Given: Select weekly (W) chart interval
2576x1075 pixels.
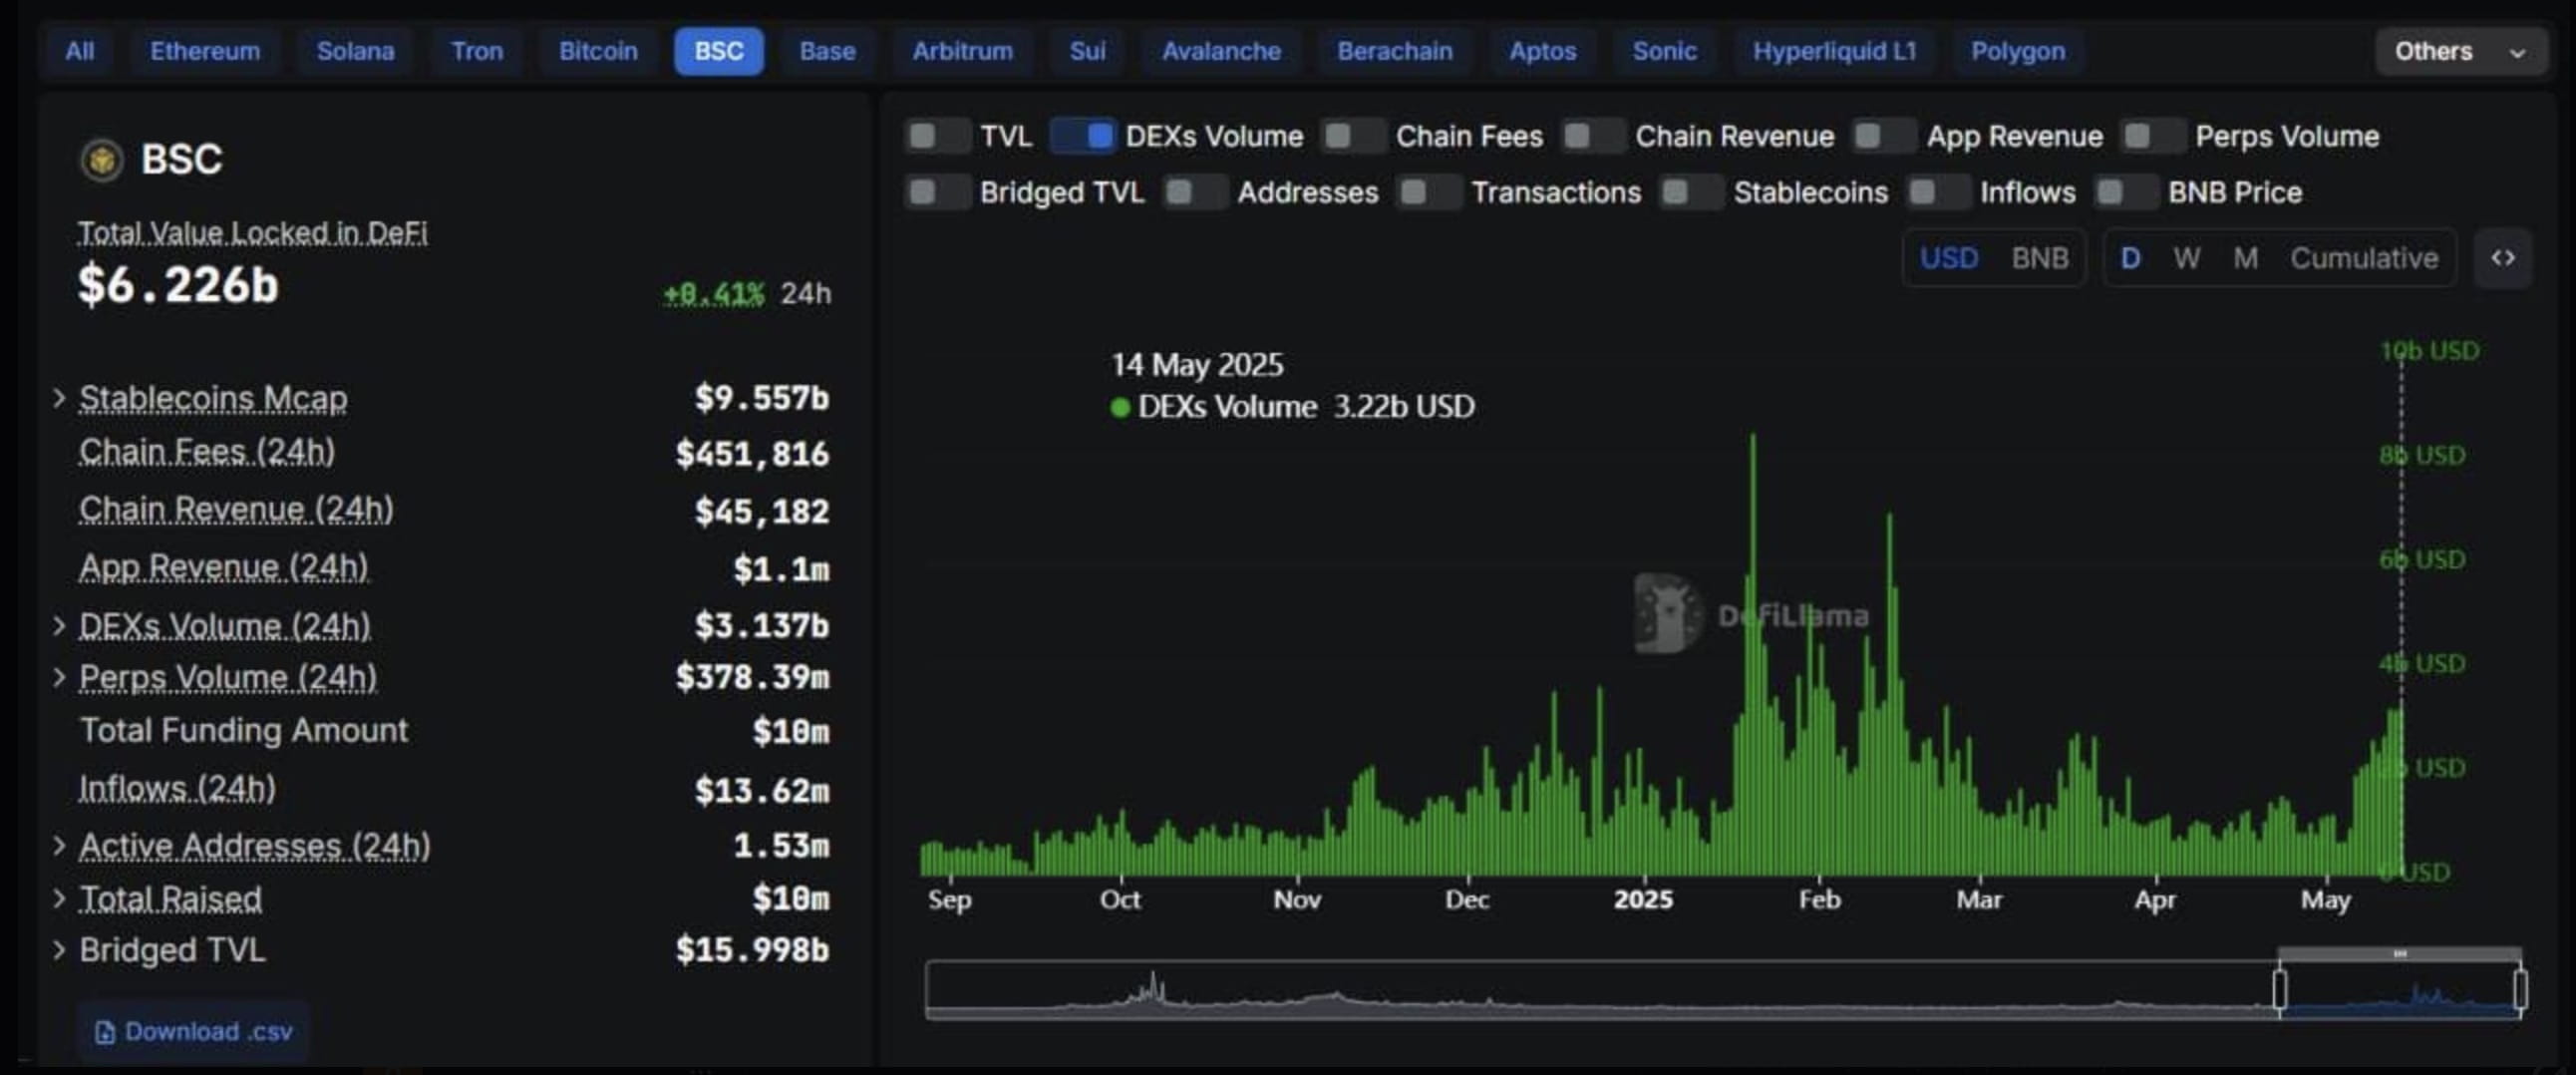Looking at the screenshot, I should click(2187, 258).
